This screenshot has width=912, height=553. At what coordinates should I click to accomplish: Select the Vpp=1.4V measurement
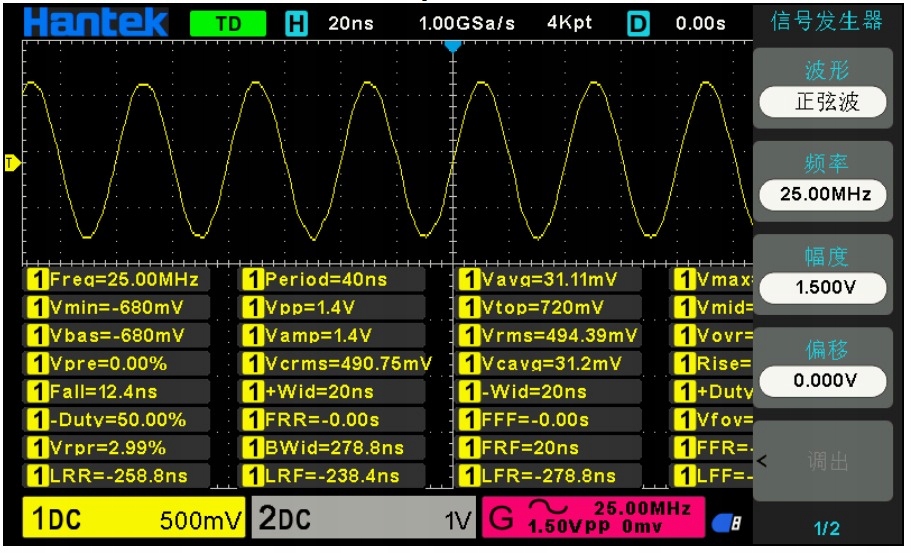click(332, 308)
